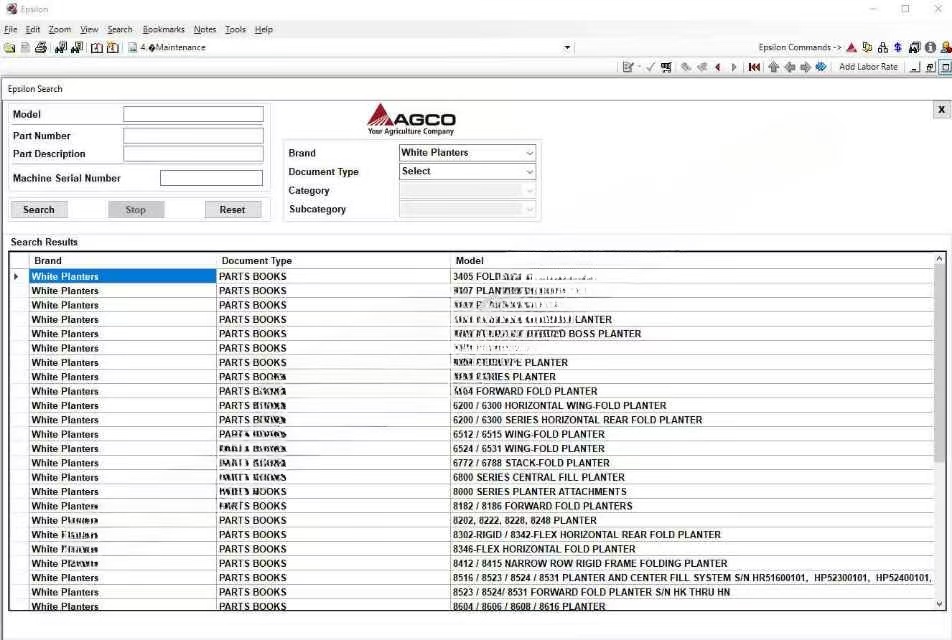Click the blue double-arrow sync icon

coord(821,67)
